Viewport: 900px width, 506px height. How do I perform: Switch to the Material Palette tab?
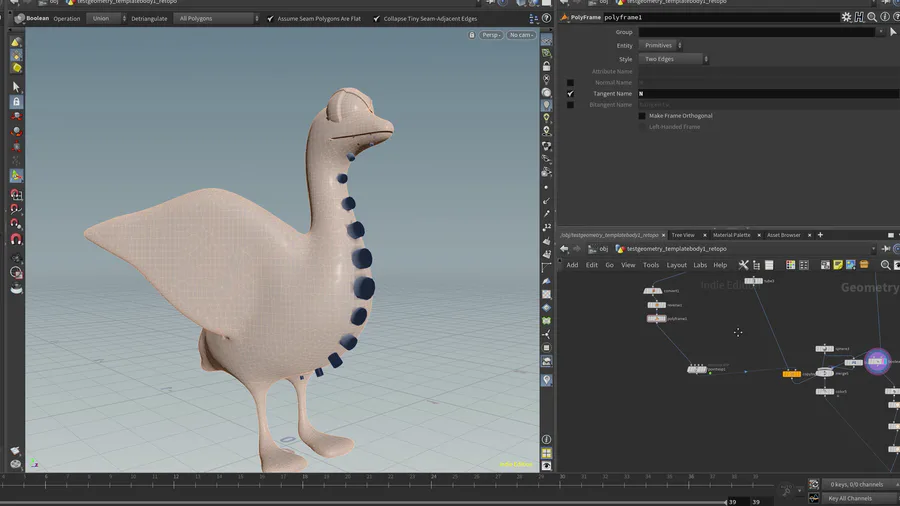731,235
